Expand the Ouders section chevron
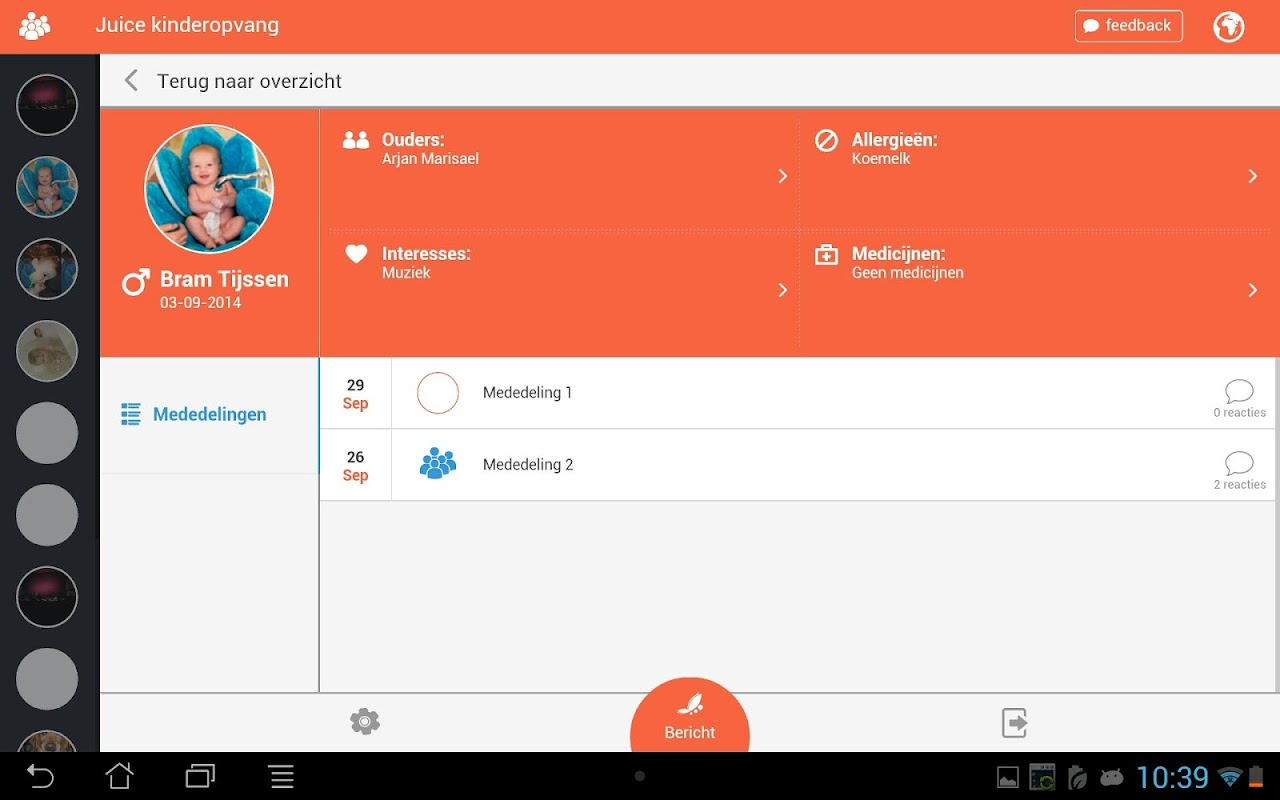The image size is (1280, 800). click(783, 176)
